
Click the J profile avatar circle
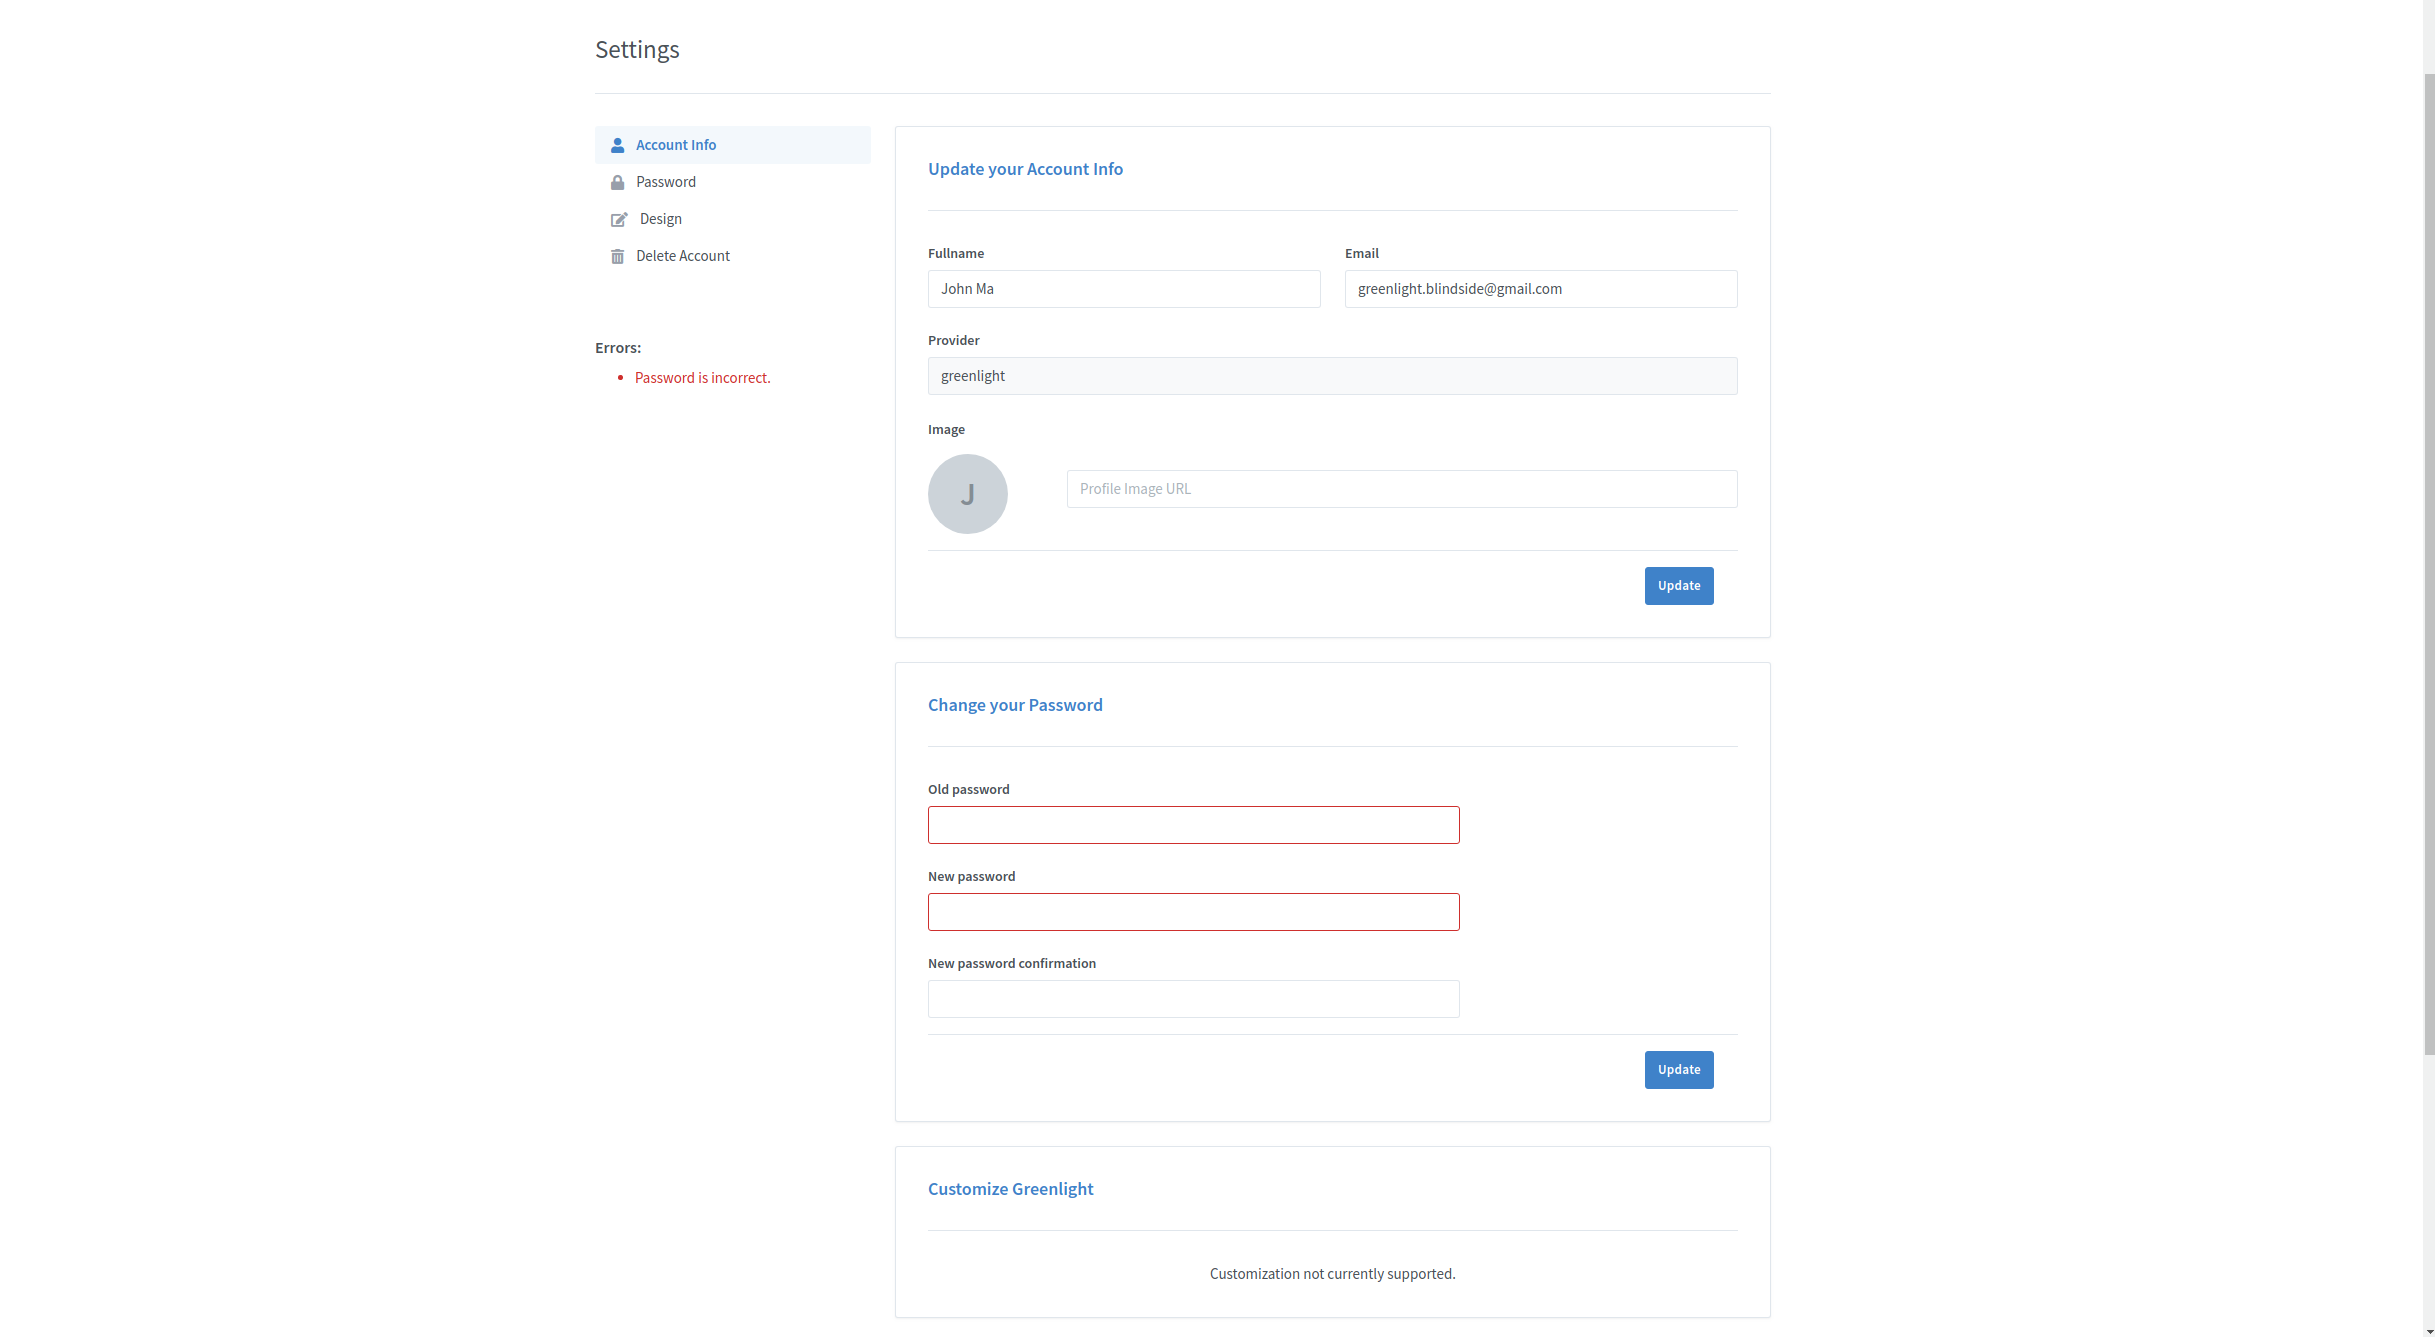(x=967, y=494)
